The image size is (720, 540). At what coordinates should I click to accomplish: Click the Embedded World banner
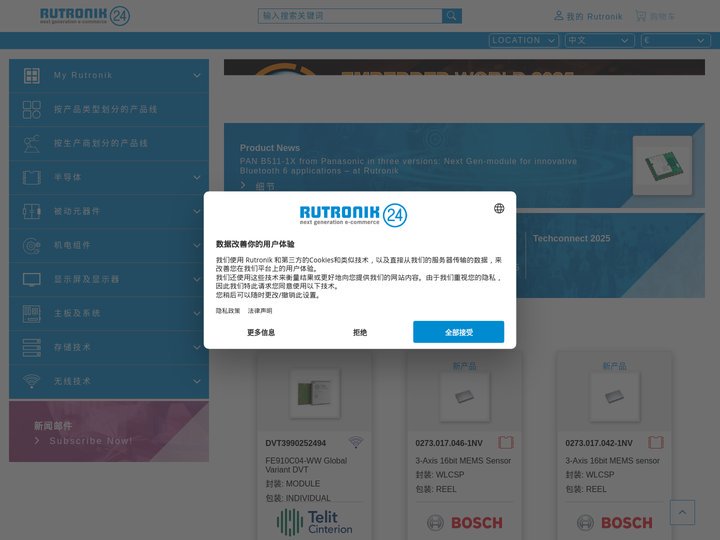coord(464,67)
